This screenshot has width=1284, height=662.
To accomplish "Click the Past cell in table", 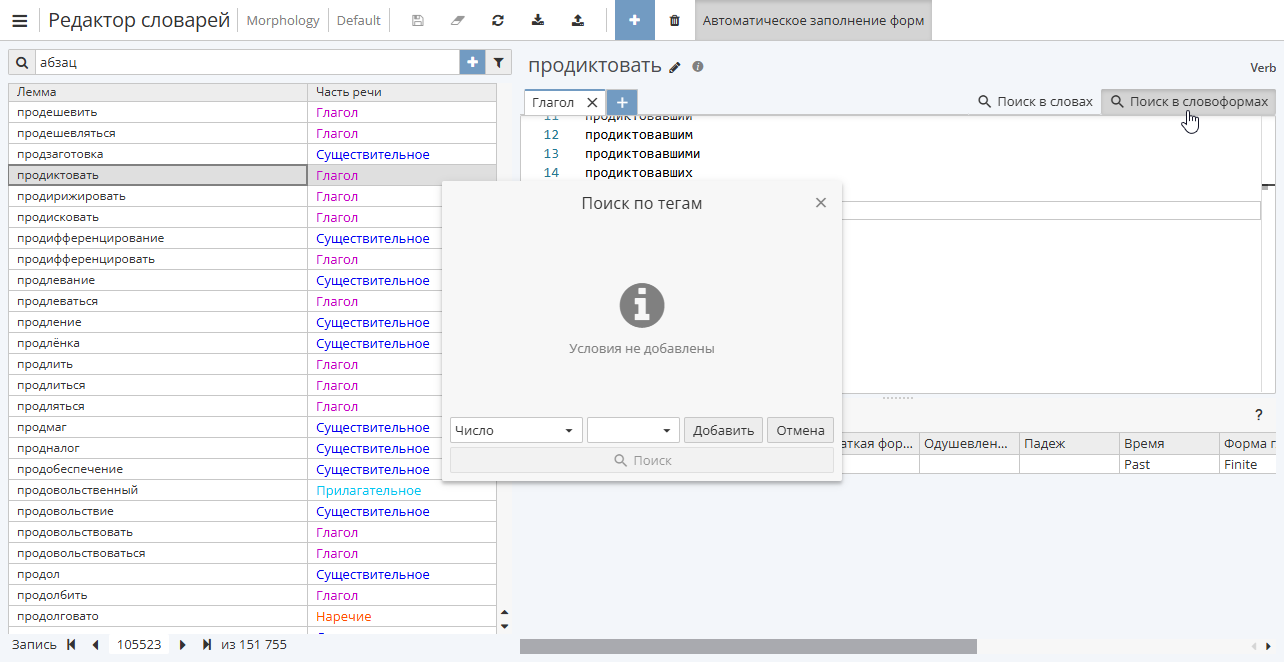I will tap(1169, 465).
